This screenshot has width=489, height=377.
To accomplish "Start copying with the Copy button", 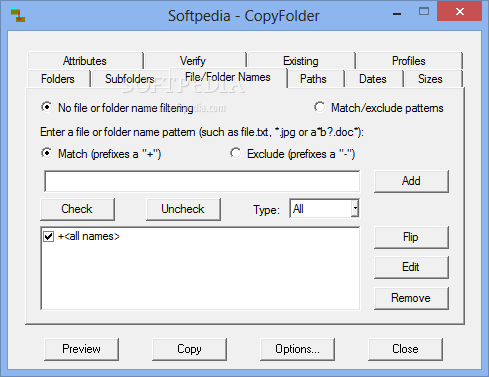I will pyautogui.click(x=189, y=349).
